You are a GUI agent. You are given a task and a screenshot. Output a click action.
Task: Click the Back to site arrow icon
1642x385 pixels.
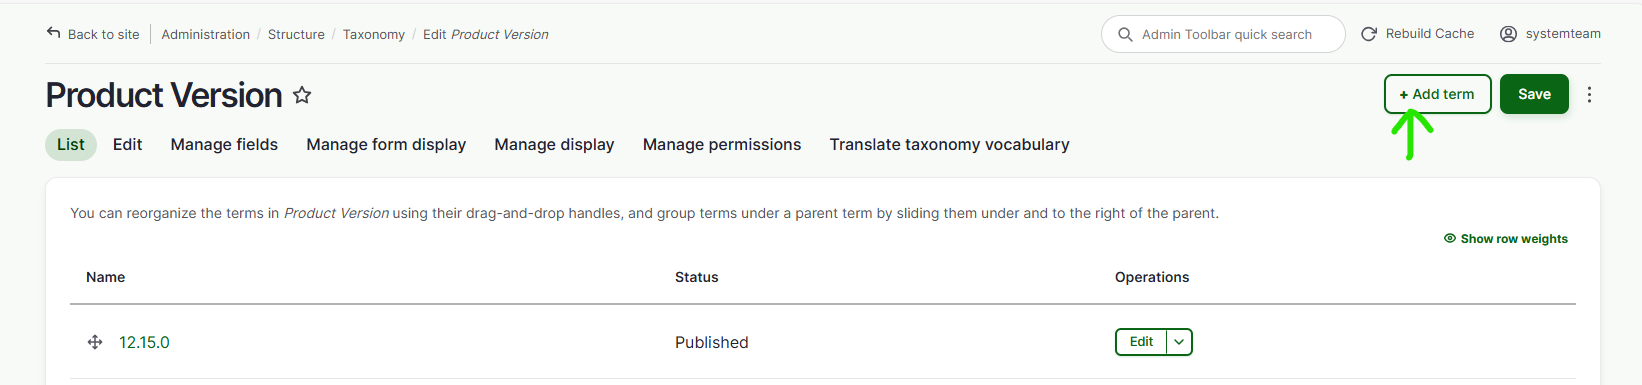point(54,33)
